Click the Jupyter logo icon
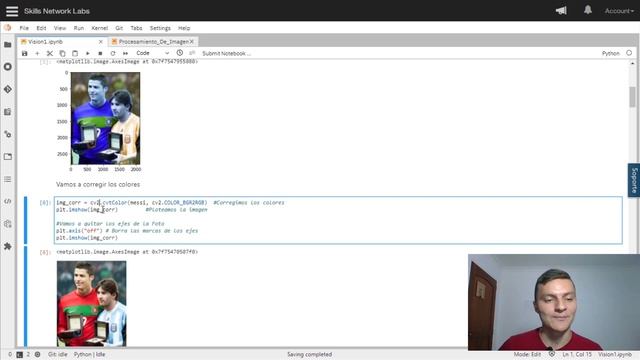 pos(7,28)
